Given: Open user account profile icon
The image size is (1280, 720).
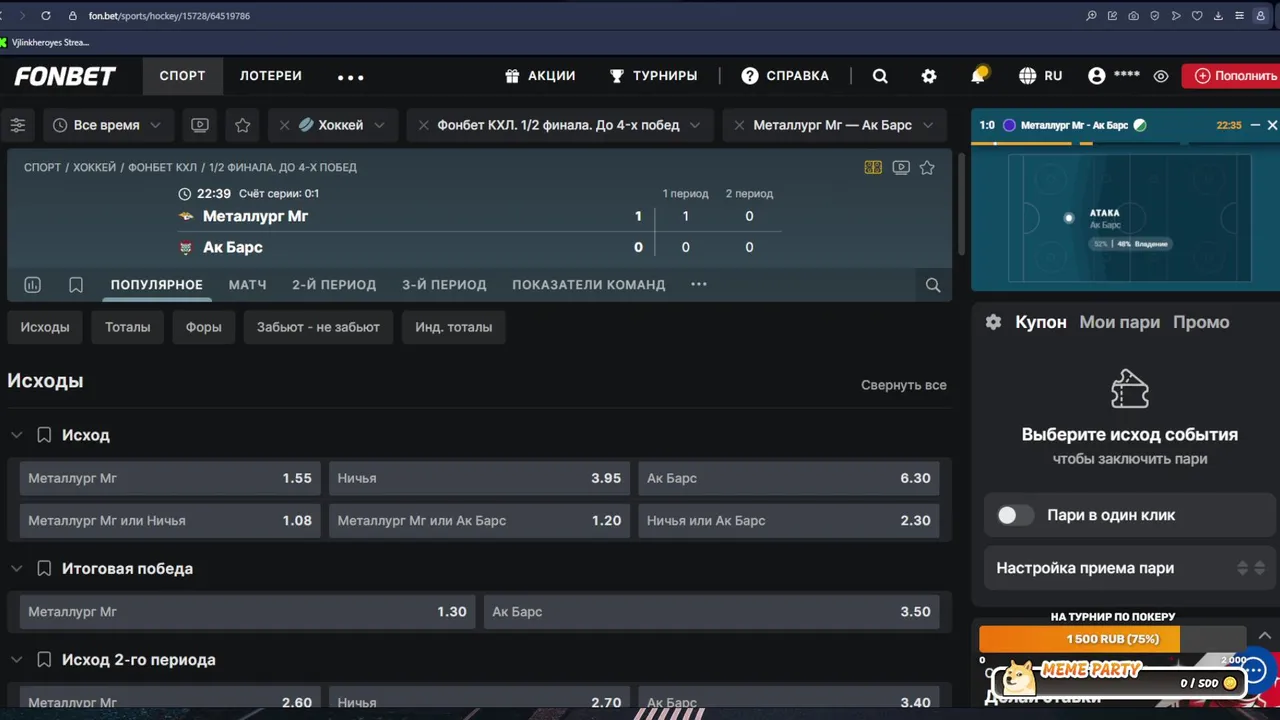Looking at the screenshot, I should click(1097, 76).
